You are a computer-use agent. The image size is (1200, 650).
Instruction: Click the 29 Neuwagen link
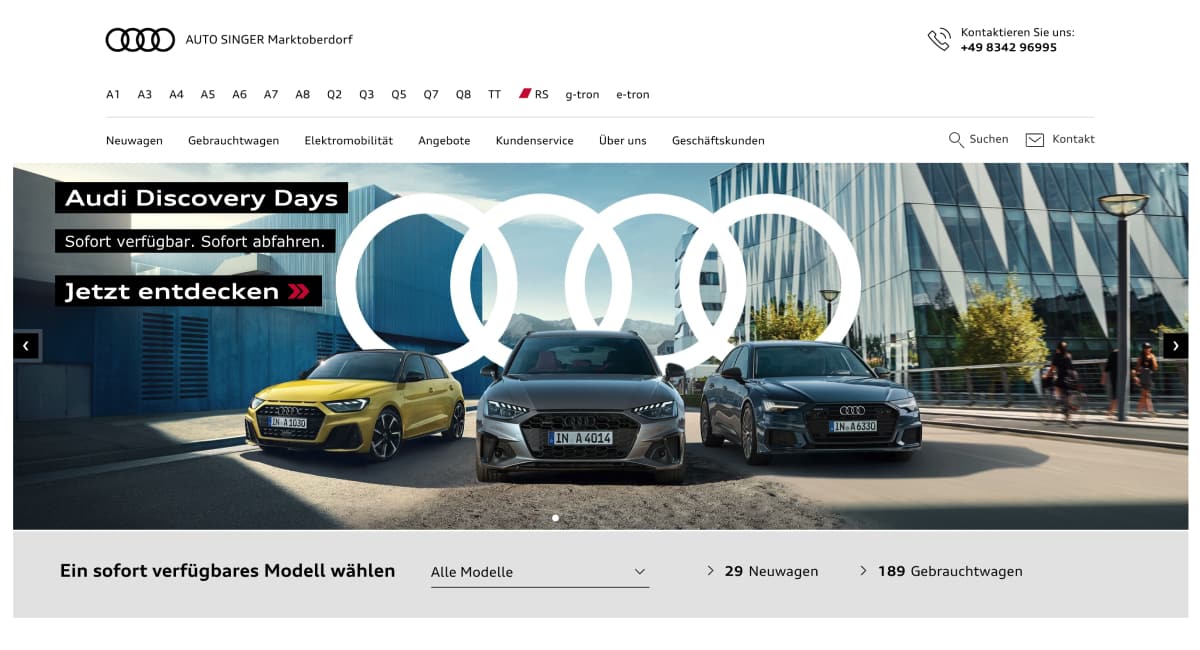coord(771,571)
